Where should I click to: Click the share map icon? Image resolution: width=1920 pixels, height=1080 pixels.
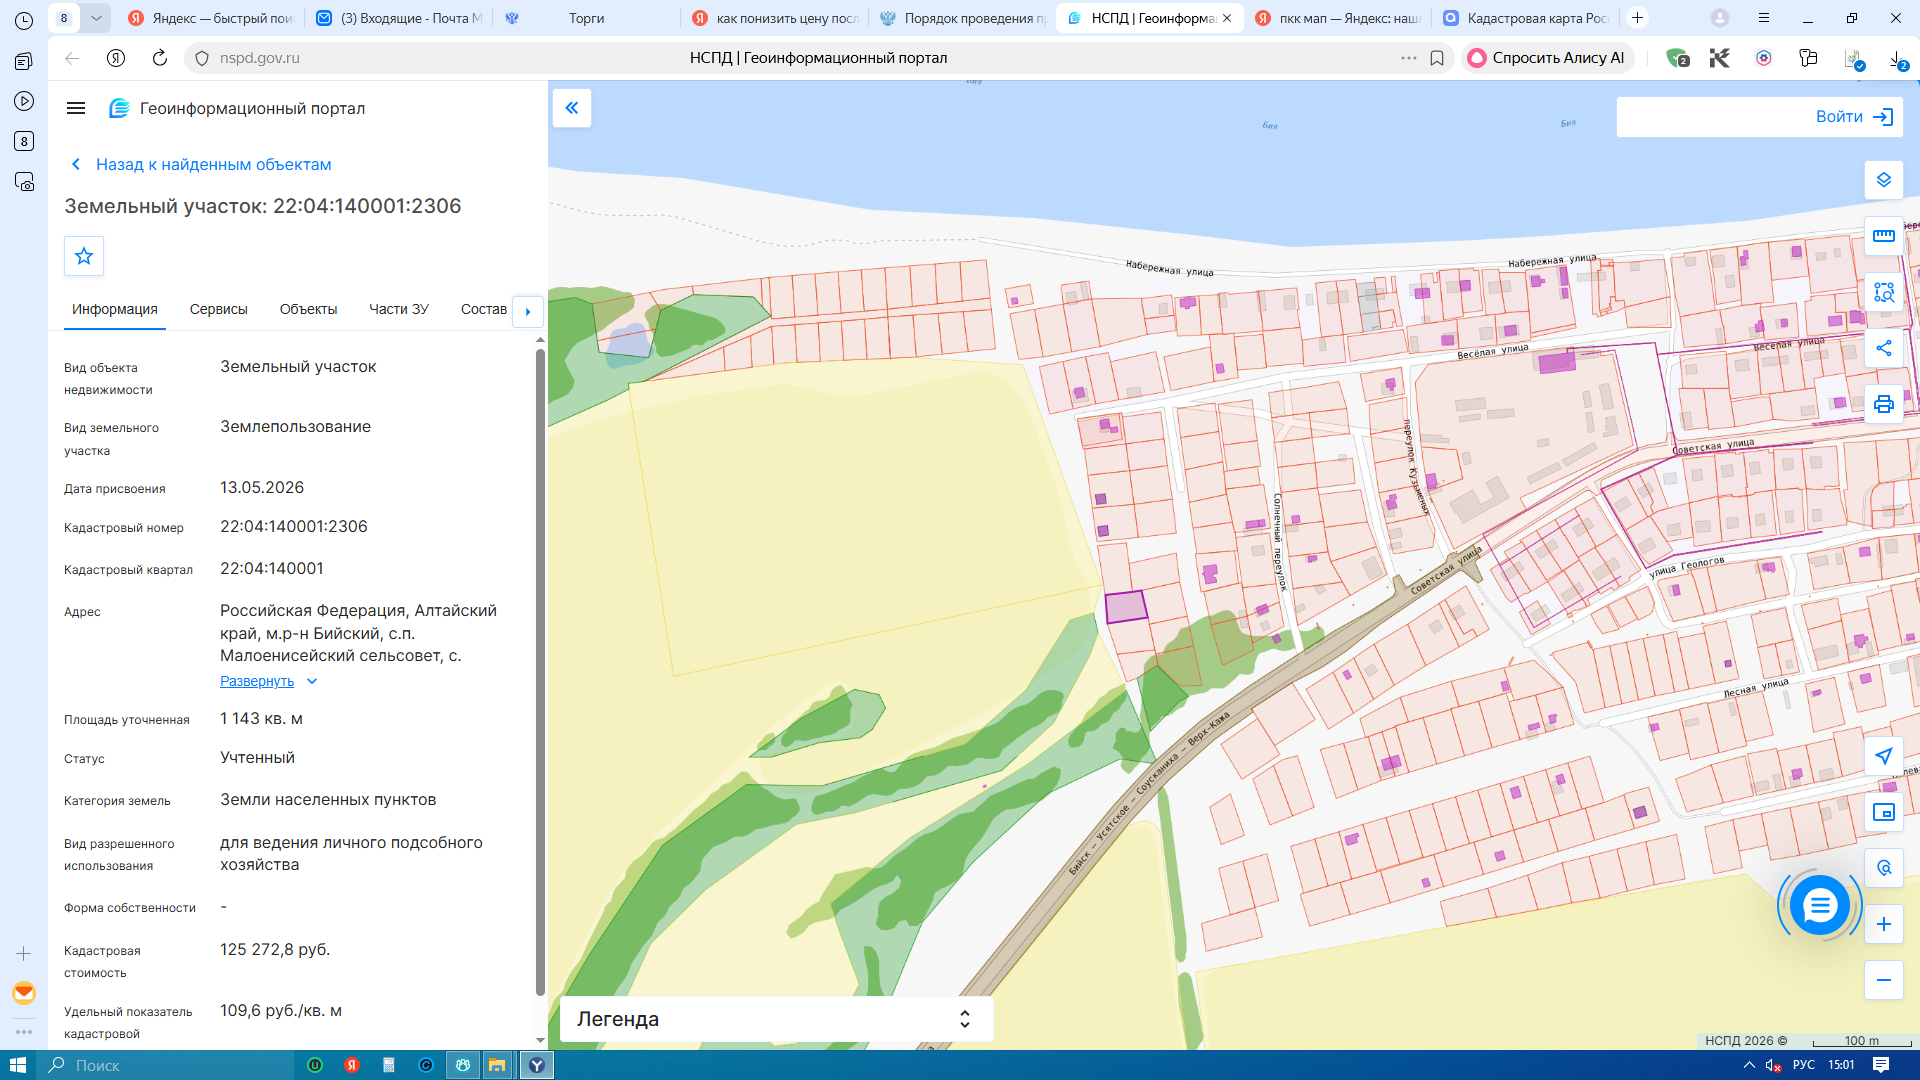click(x=1884, y=348)
